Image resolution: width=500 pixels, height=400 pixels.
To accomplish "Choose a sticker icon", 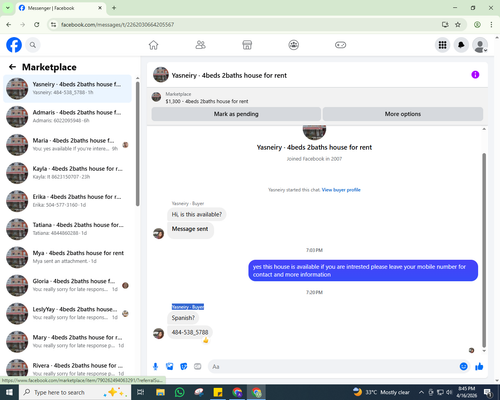I will tap(184, 366).
